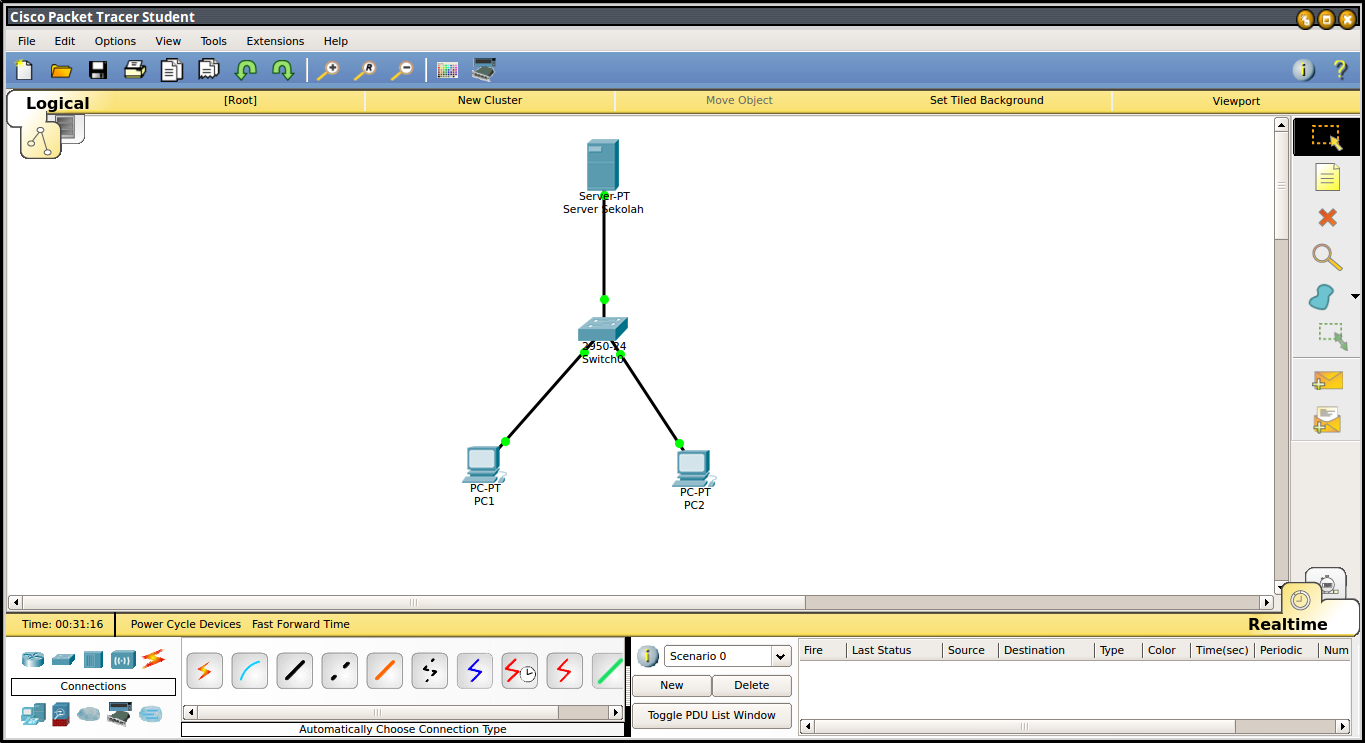Pick the Phone cable connection
Screen dimensions: 1365x743
coord(430,671)
